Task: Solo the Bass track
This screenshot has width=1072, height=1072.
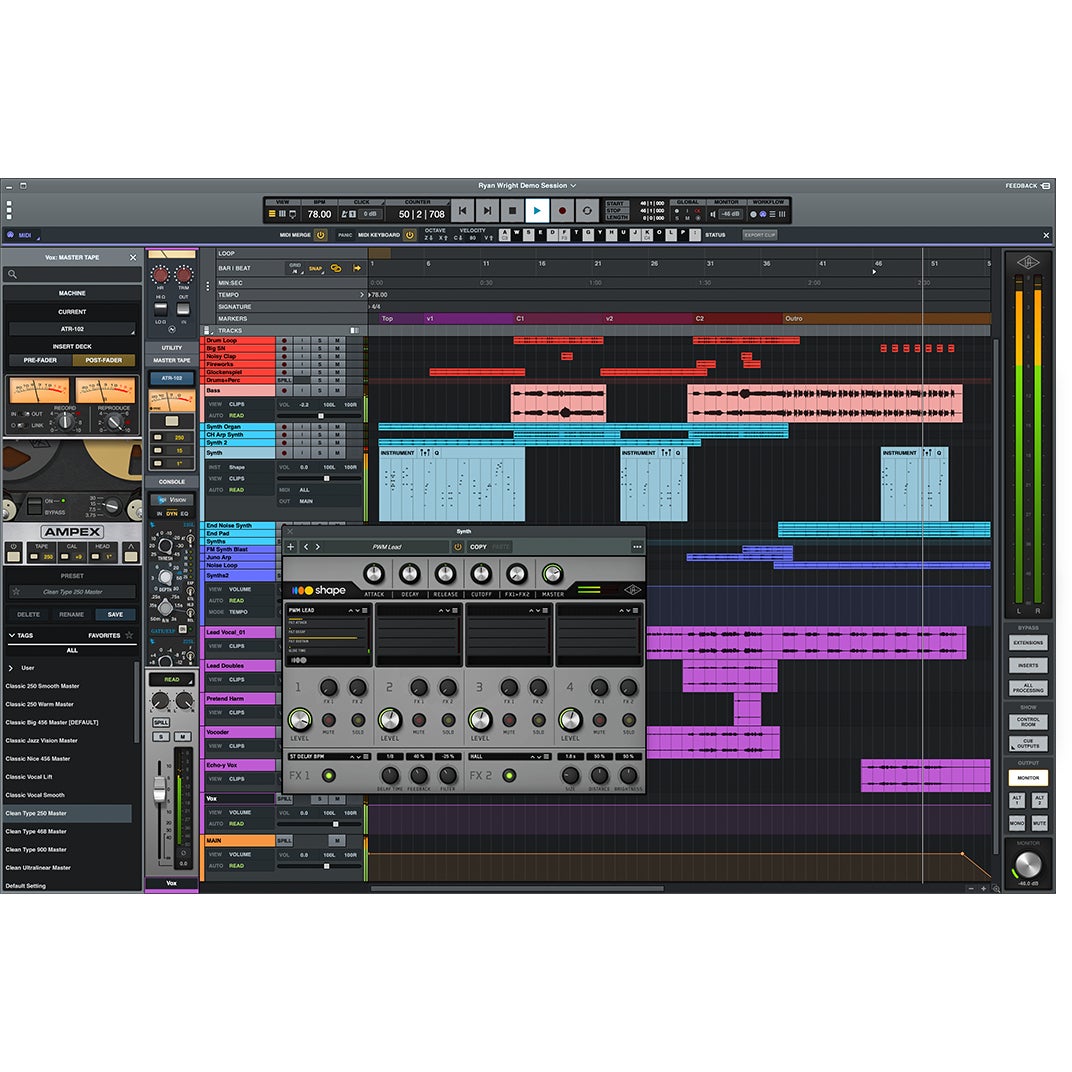Action: 319,390
